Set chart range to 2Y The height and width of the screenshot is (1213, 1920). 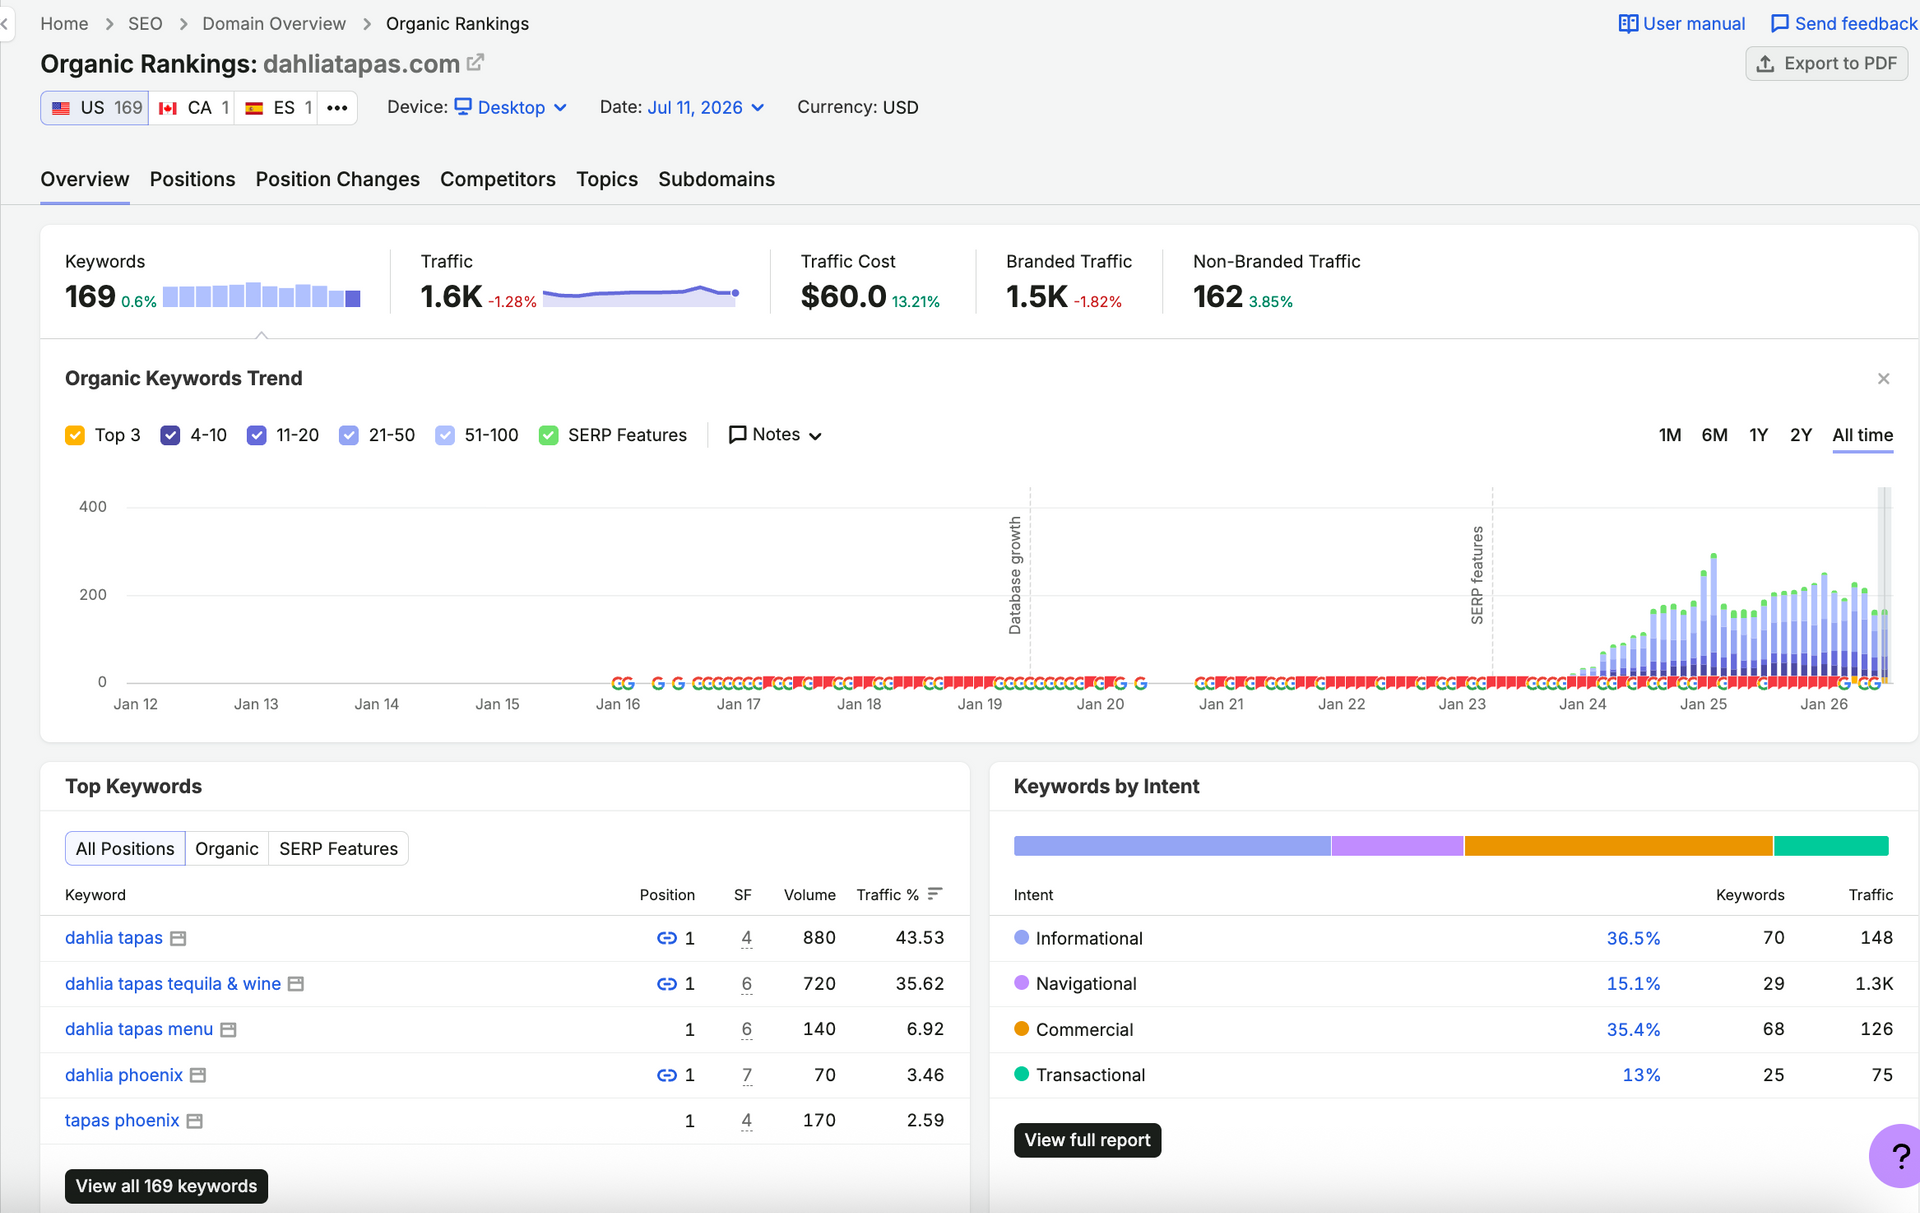pyautogui.click(x=1801, y=435)
